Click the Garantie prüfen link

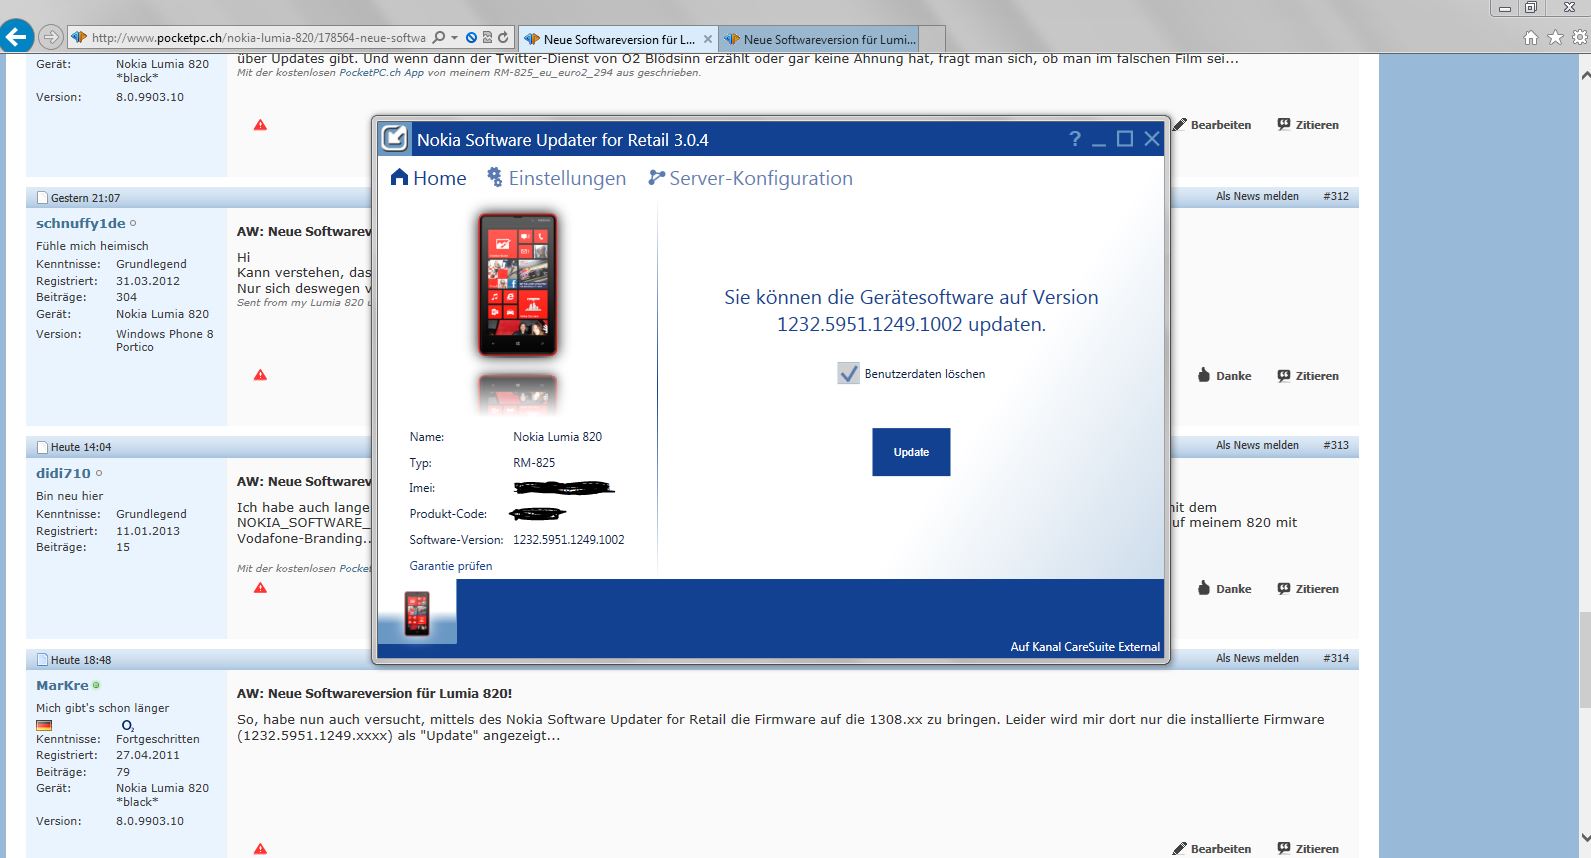(451, 566)
